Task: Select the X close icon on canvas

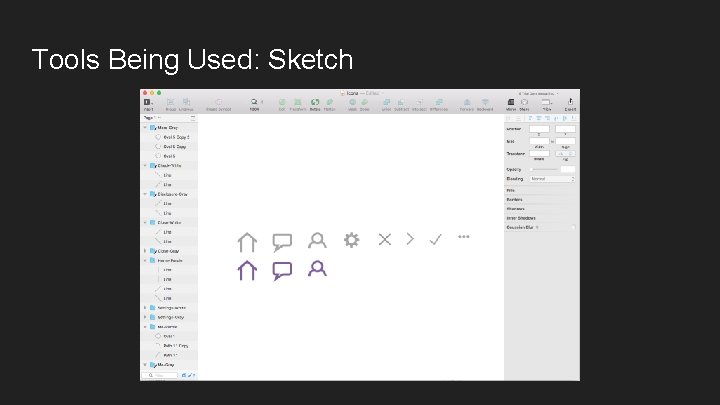Action: point(385,239)
